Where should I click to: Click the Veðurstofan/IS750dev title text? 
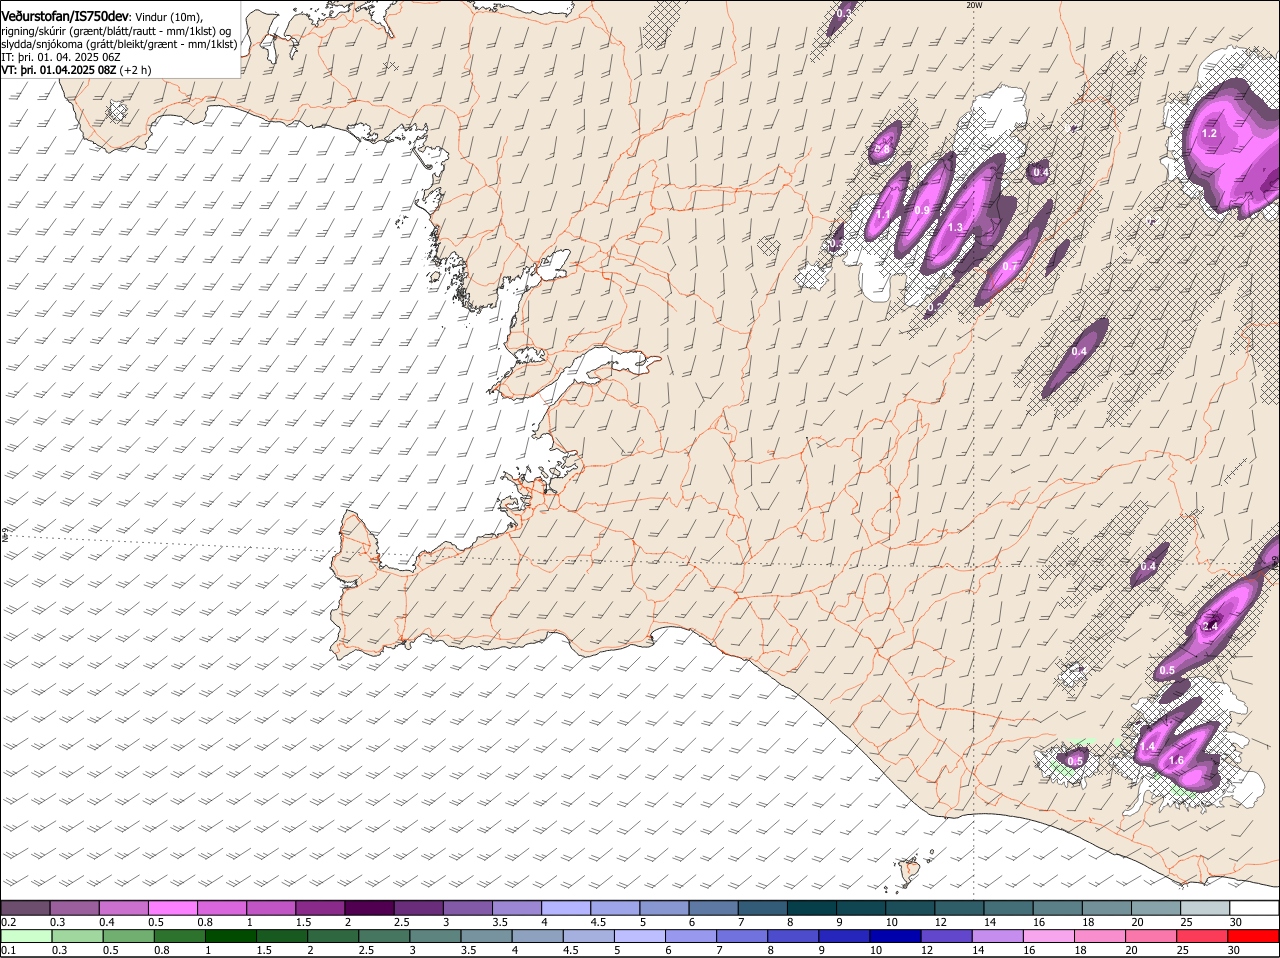click(x=65, y=16)
